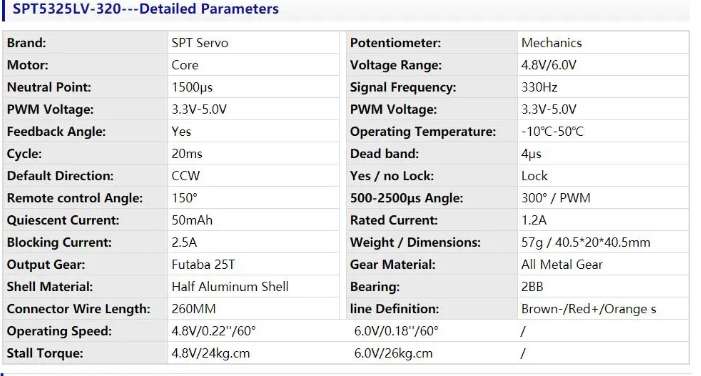Click the Default Direction CCW value
Image resolution: width=701 pixels, height=376 pixels.
click(x=186, y=176)
